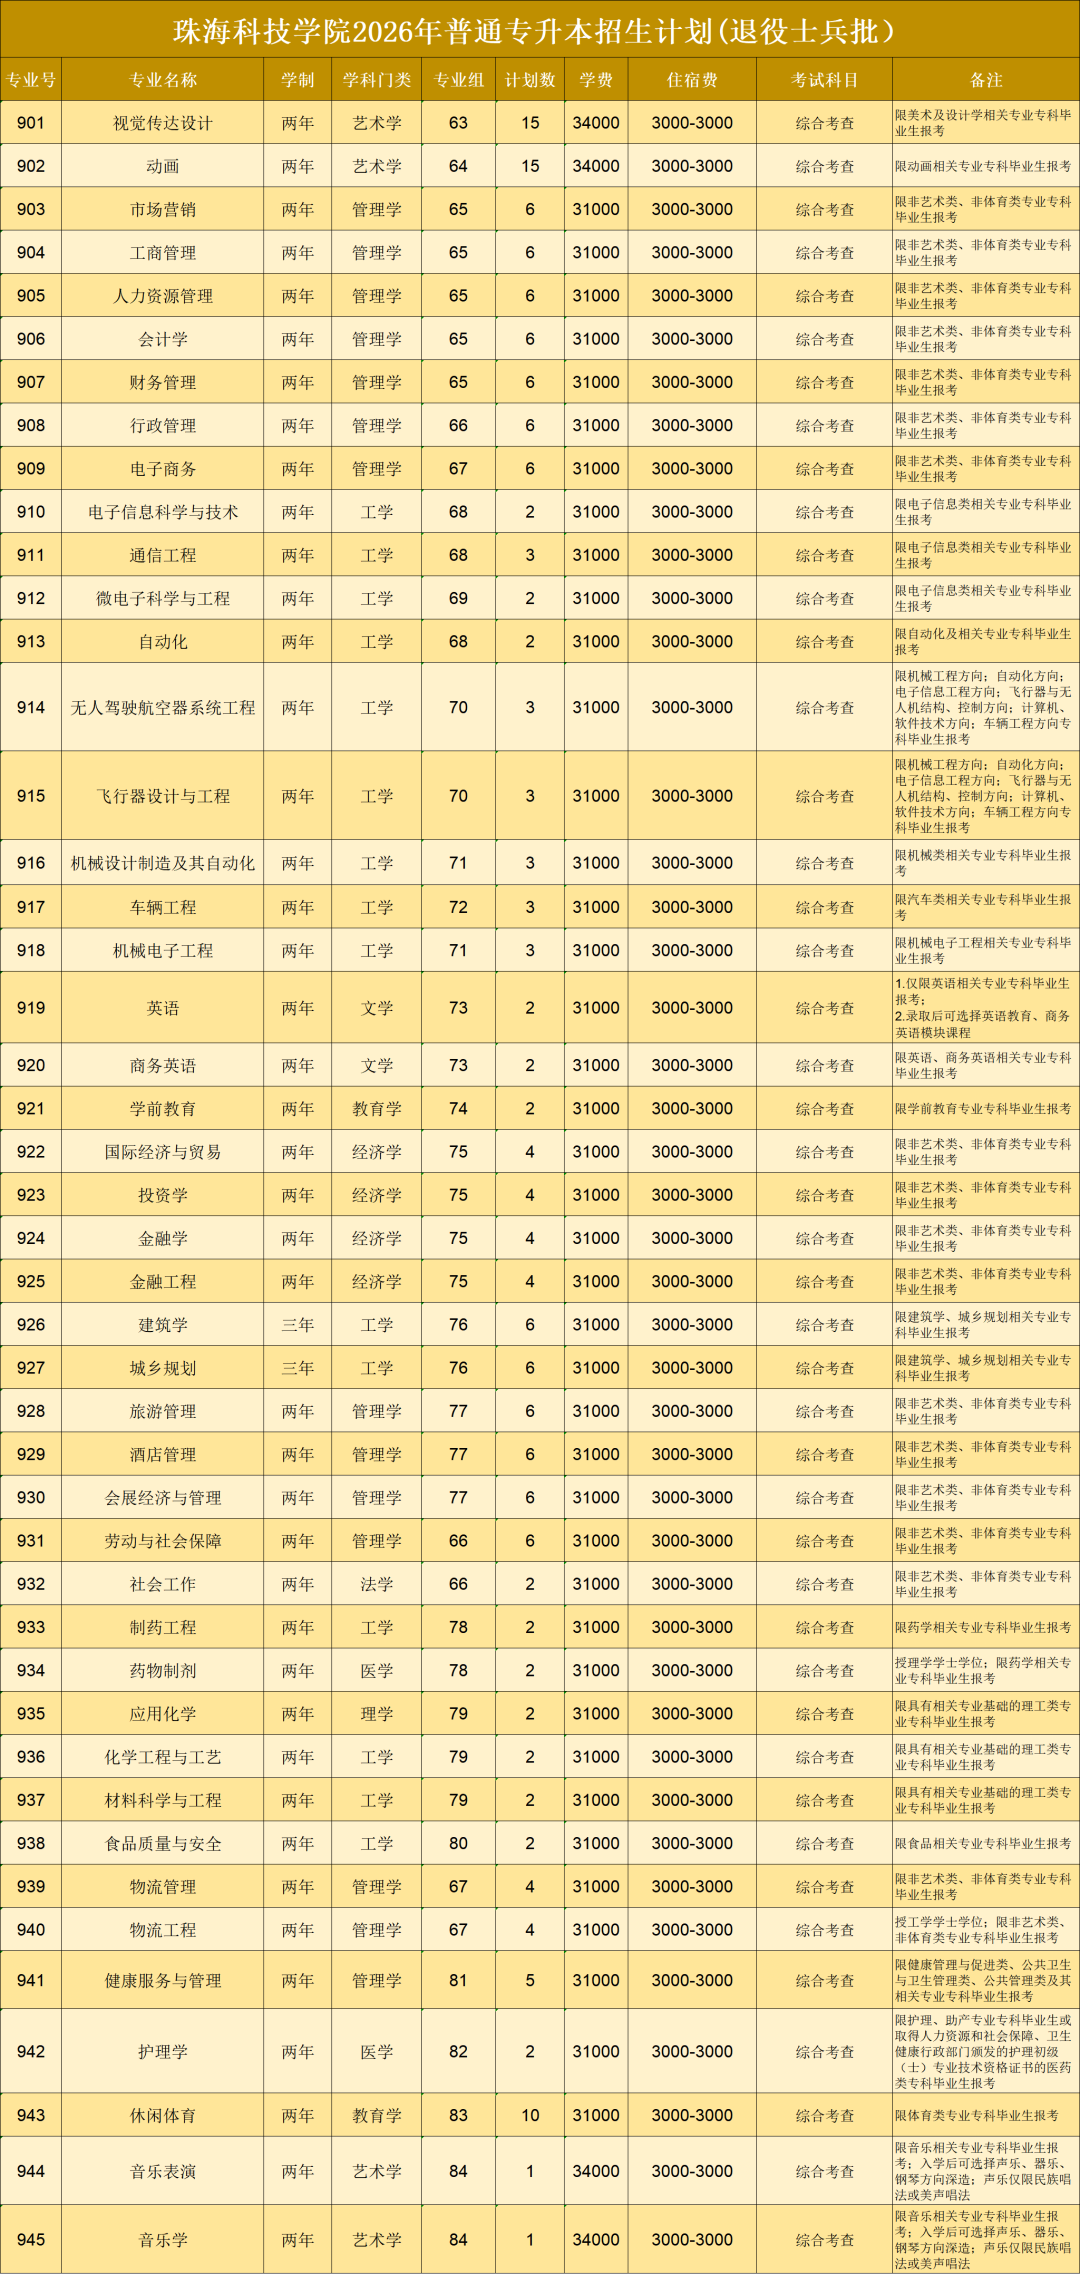
Task: Click the 会展经济与管理 cell
Action: (x=163, y=1497)
